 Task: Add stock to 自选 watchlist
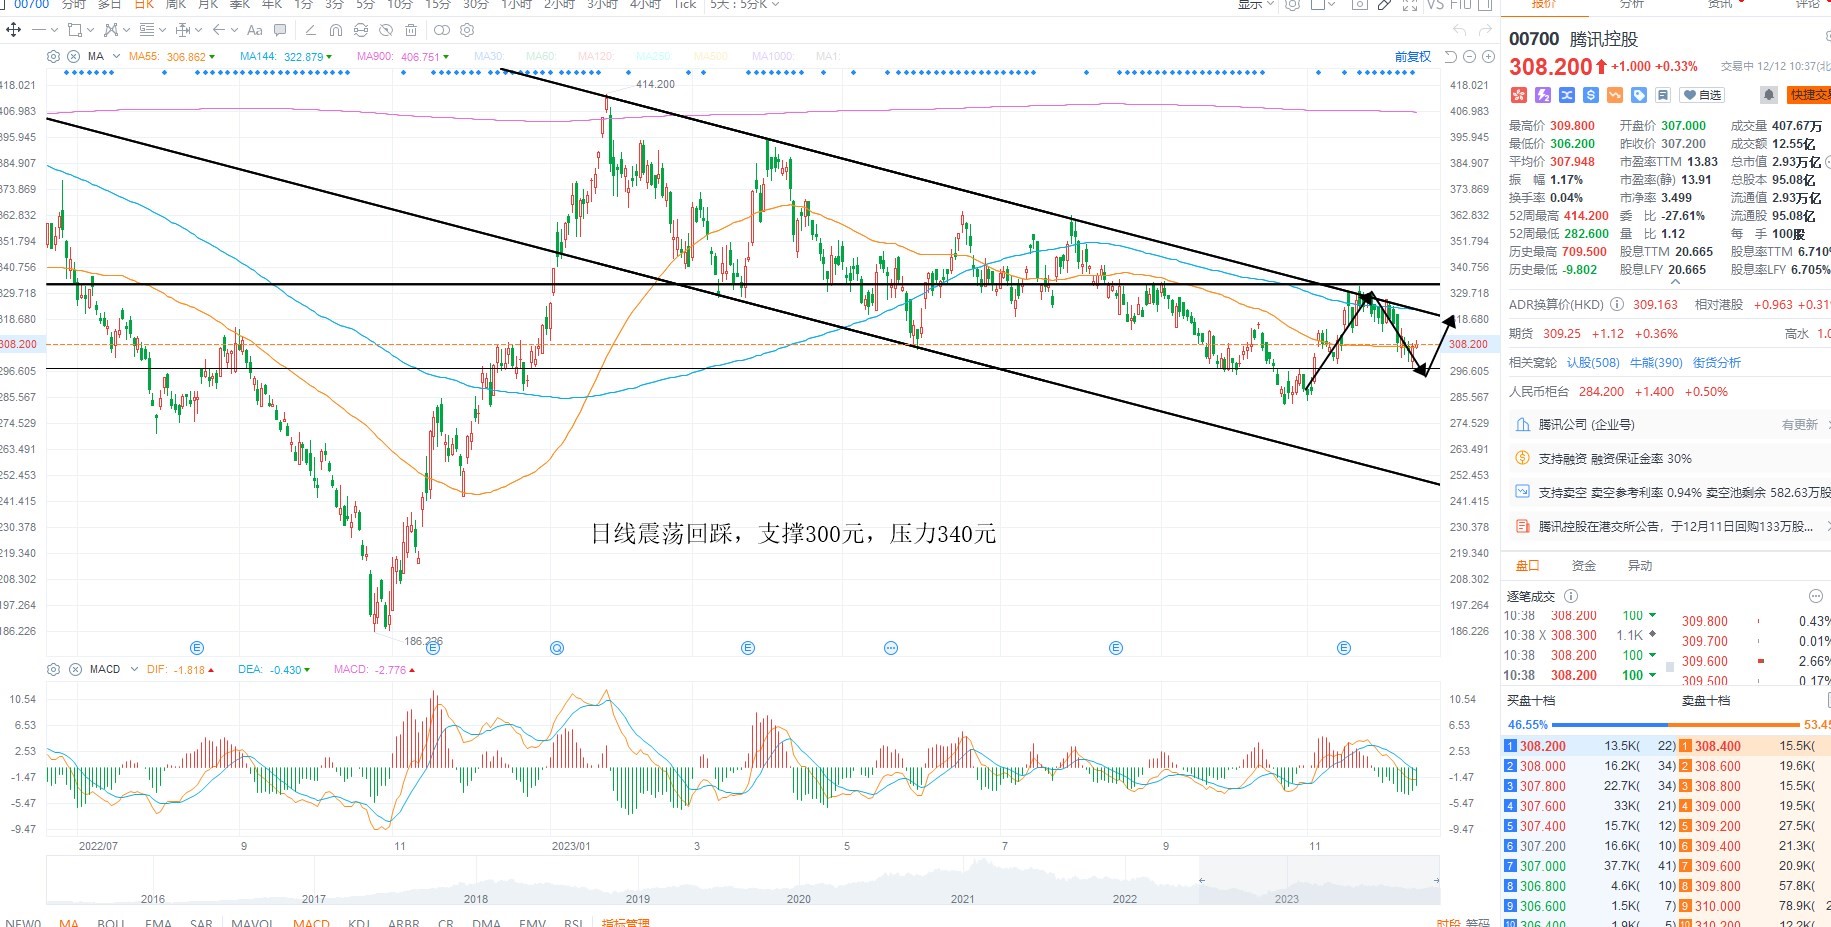point(1702,95)
